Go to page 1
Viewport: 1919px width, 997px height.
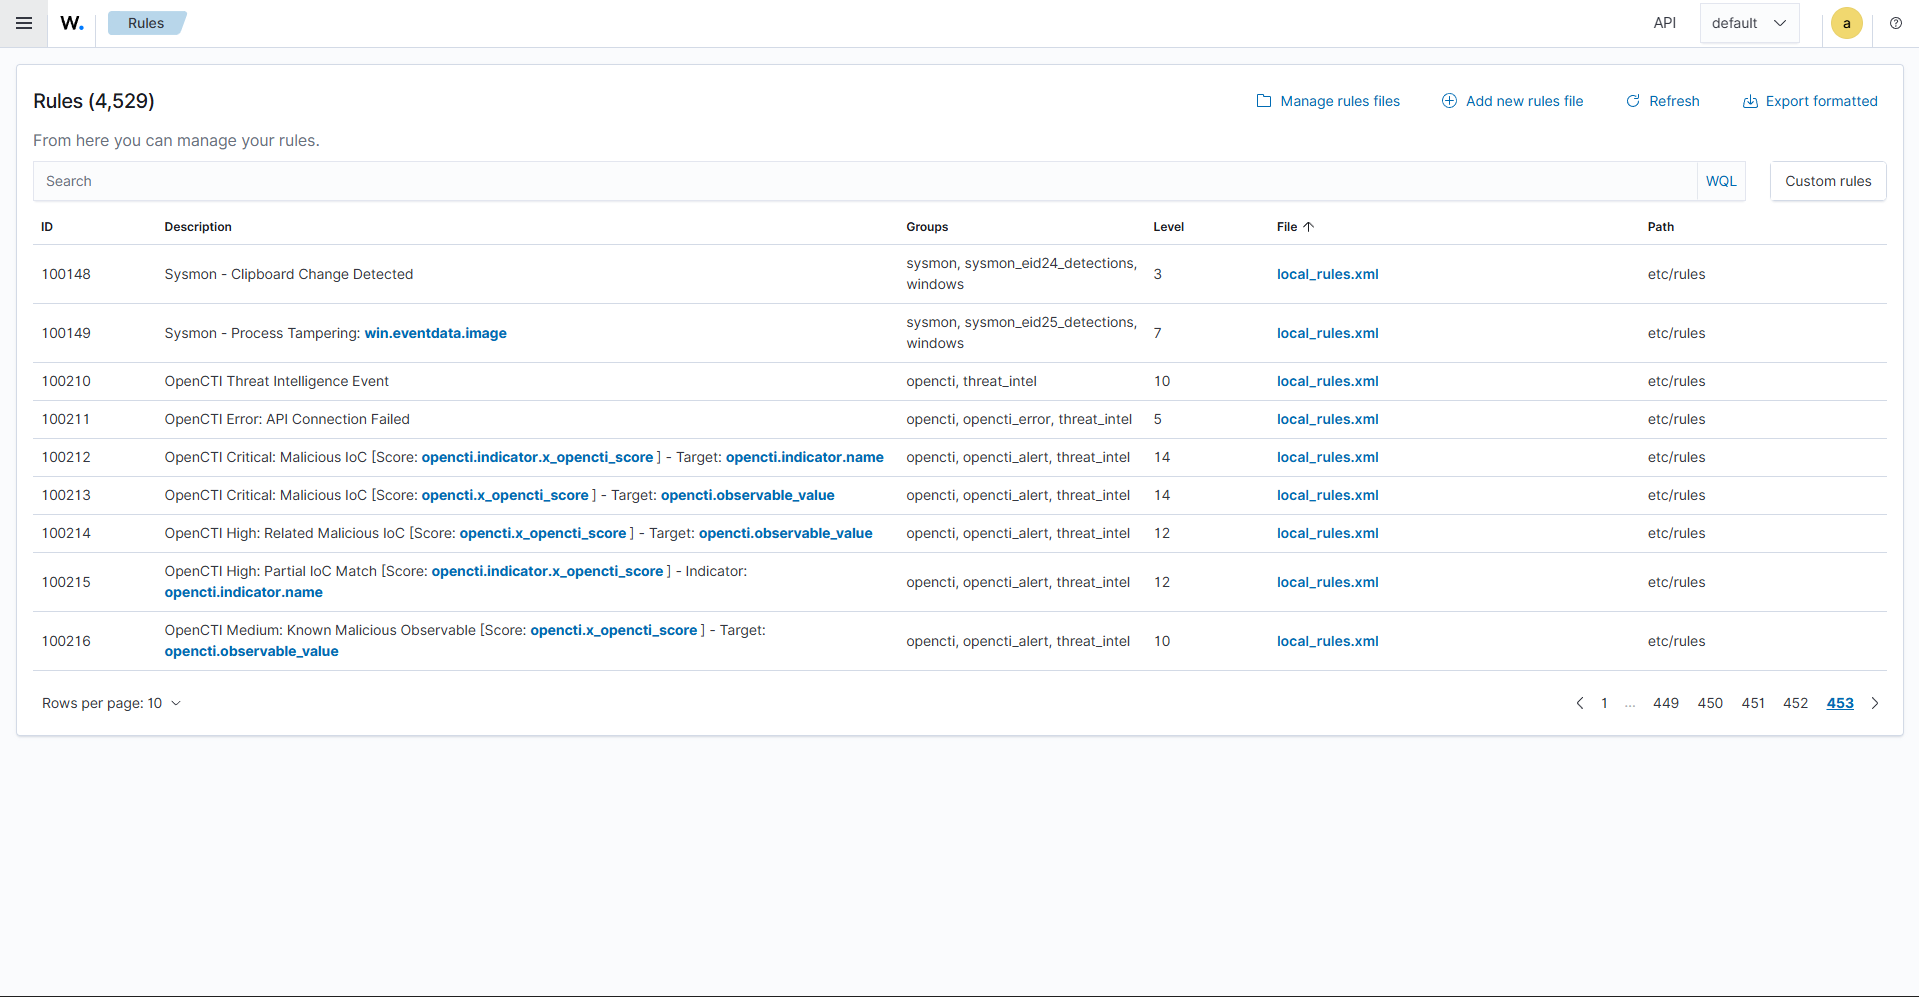[1604, 703]
